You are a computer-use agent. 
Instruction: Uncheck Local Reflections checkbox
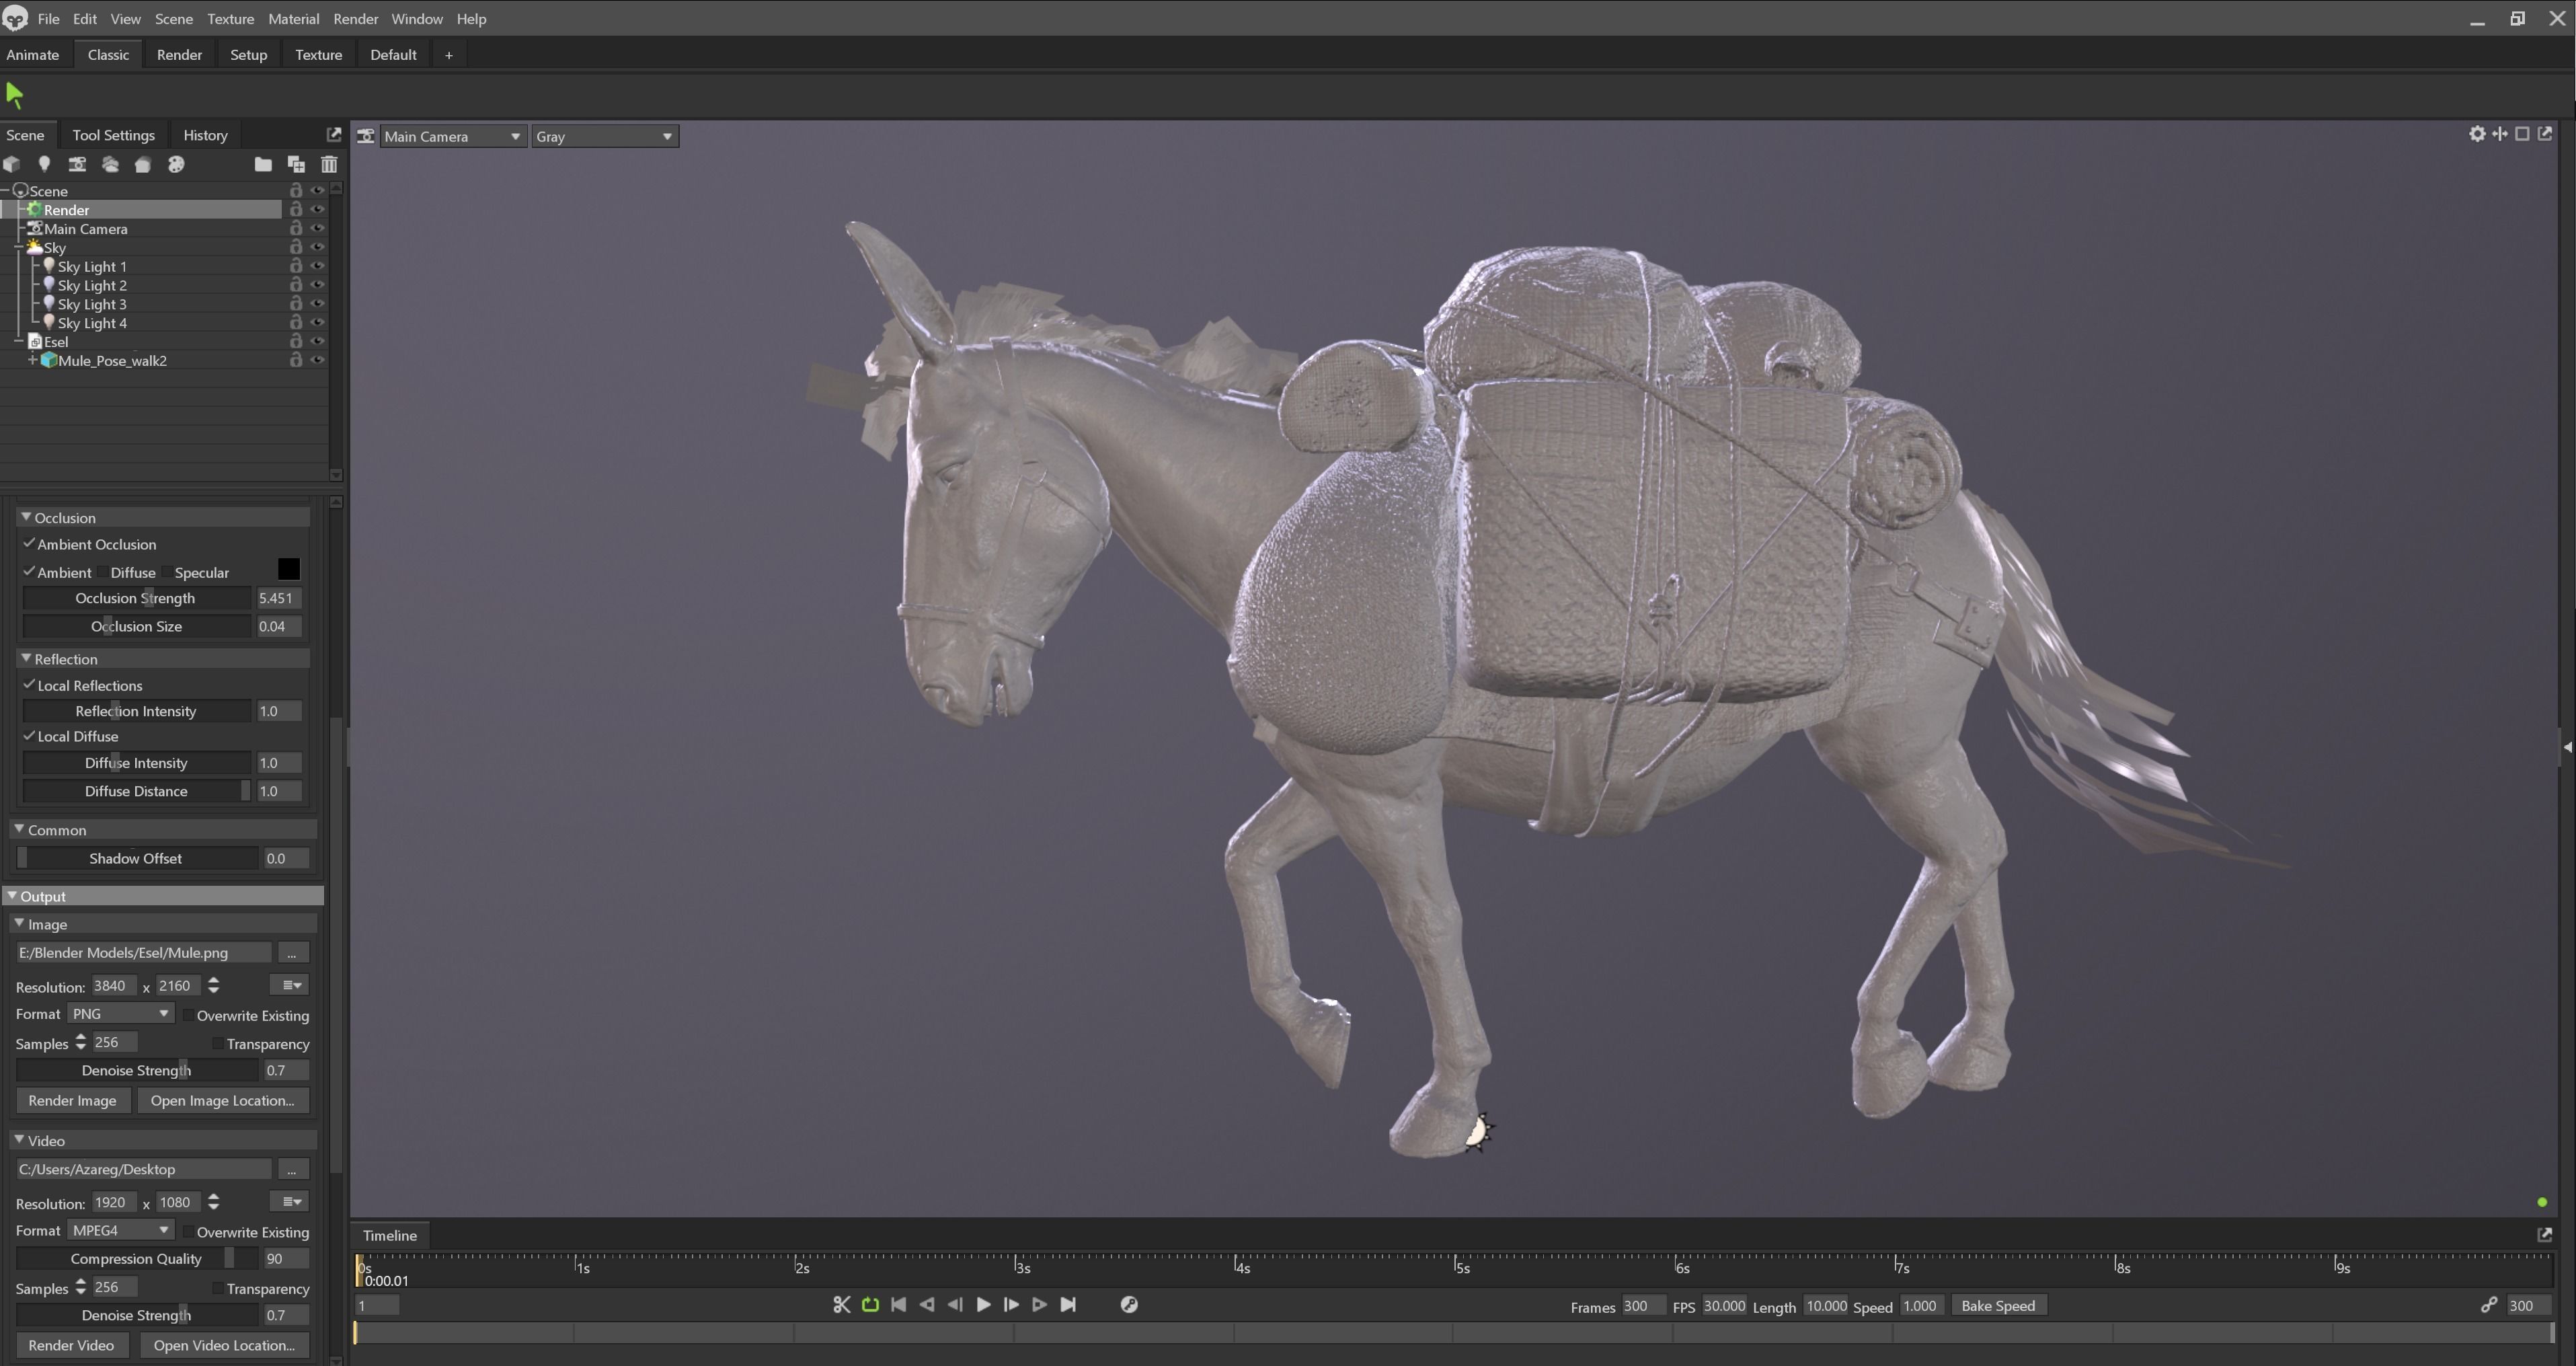pos(29,684)
